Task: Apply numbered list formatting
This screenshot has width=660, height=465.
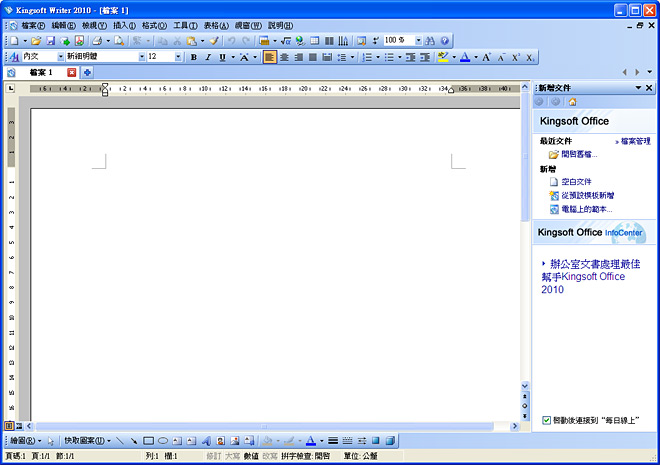Action: [x=367, y=57]
